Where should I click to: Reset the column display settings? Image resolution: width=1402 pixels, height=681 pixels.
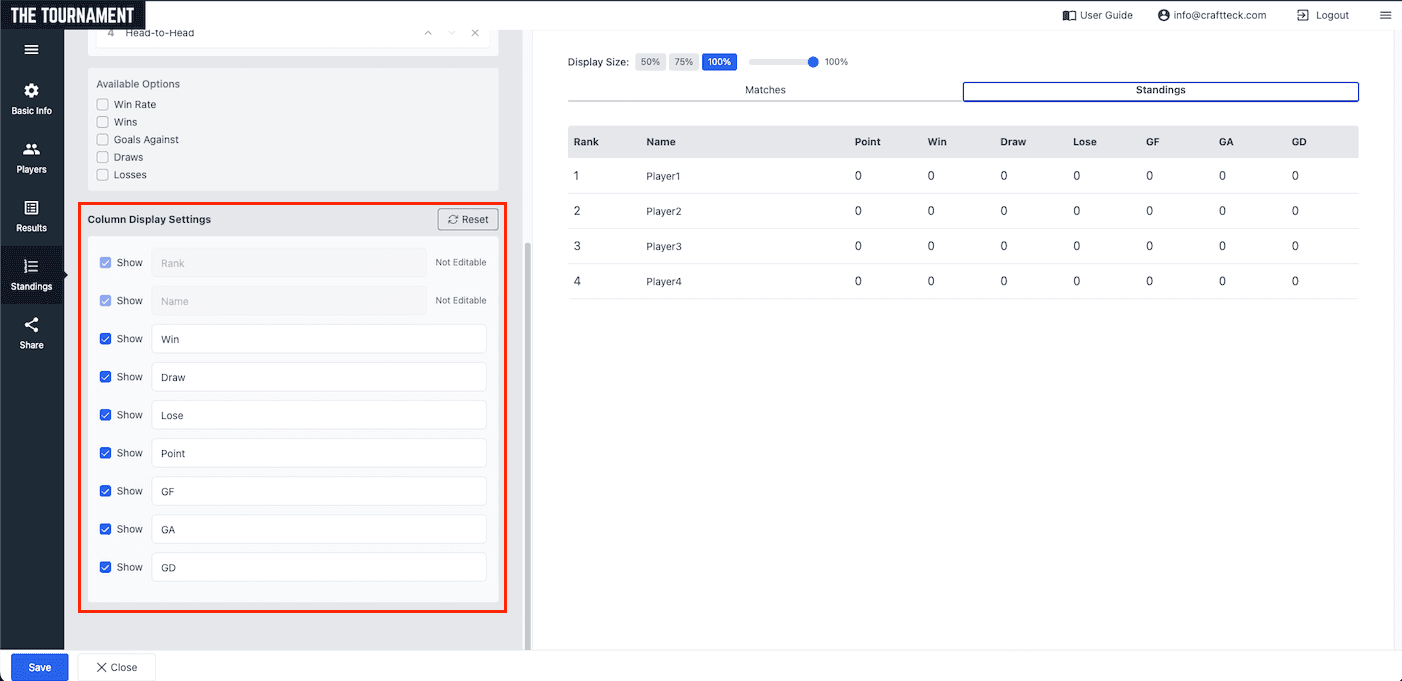(x=468, y=219)
